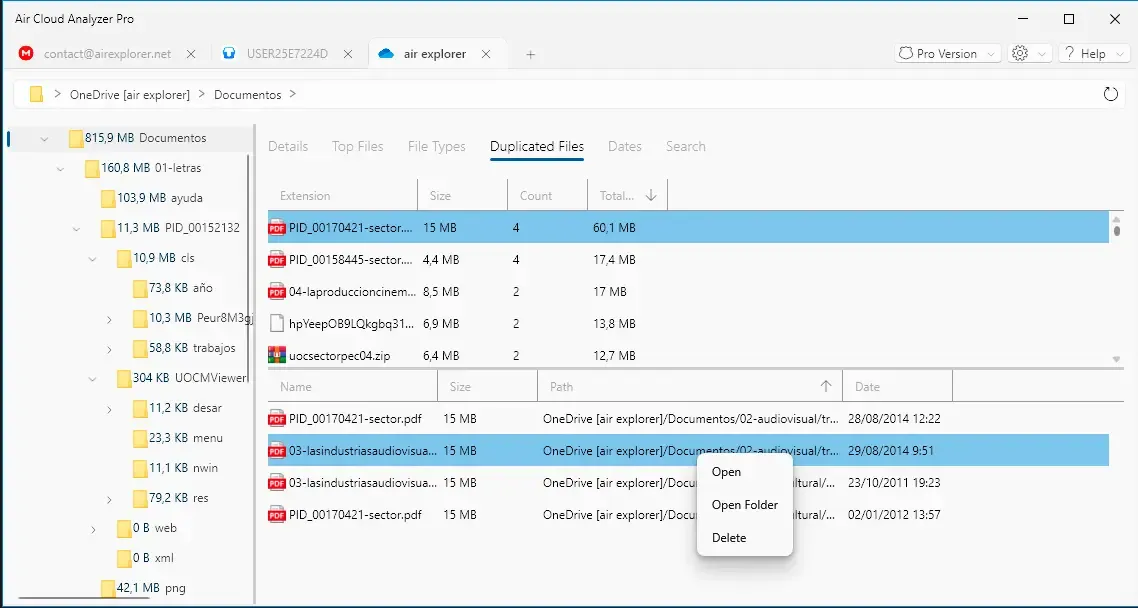The image size is (1138, 608).
Task: Click the scroll-down arrow of upper list scrollbar
Action: 1116,359
